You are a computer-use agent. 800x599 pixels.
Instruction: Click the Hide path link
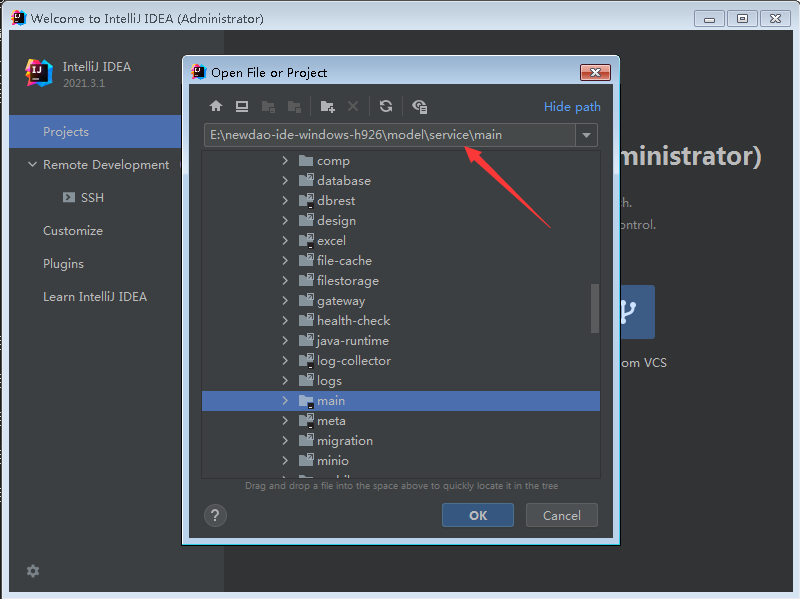pos(572,107)
